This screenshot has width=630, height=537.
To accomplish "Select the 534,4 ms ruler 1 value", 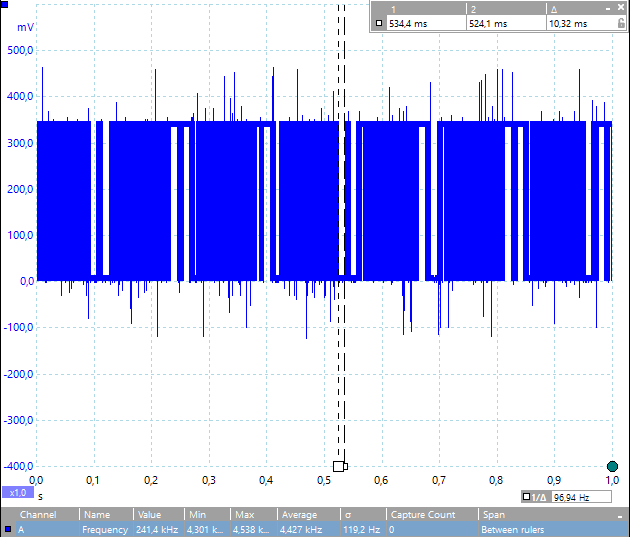I will (x=408, y=24).
